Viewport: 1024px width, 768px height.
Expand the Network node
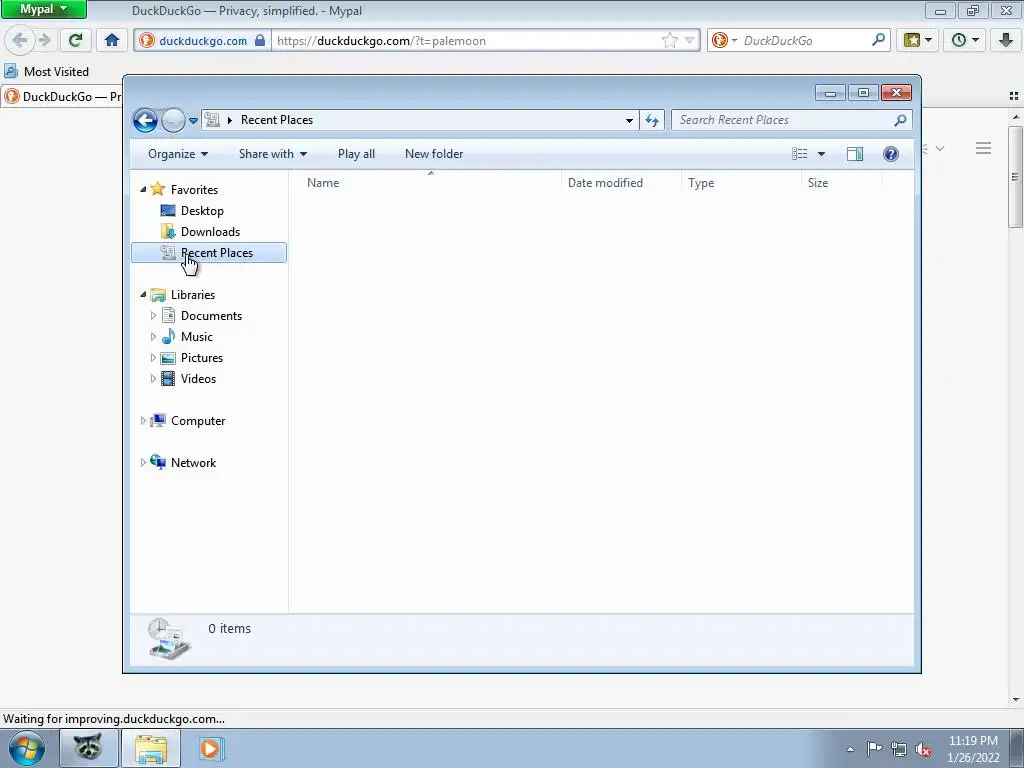[143, 463]
